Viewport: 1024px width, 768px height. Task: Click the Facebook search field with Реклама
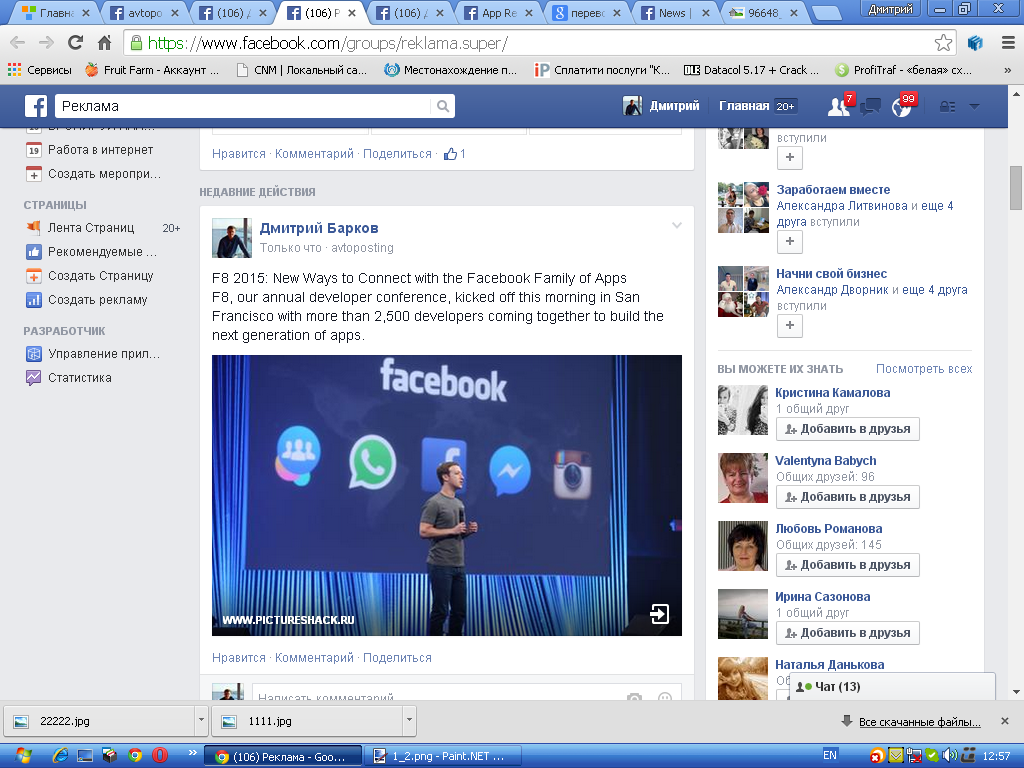click(243, 106)
